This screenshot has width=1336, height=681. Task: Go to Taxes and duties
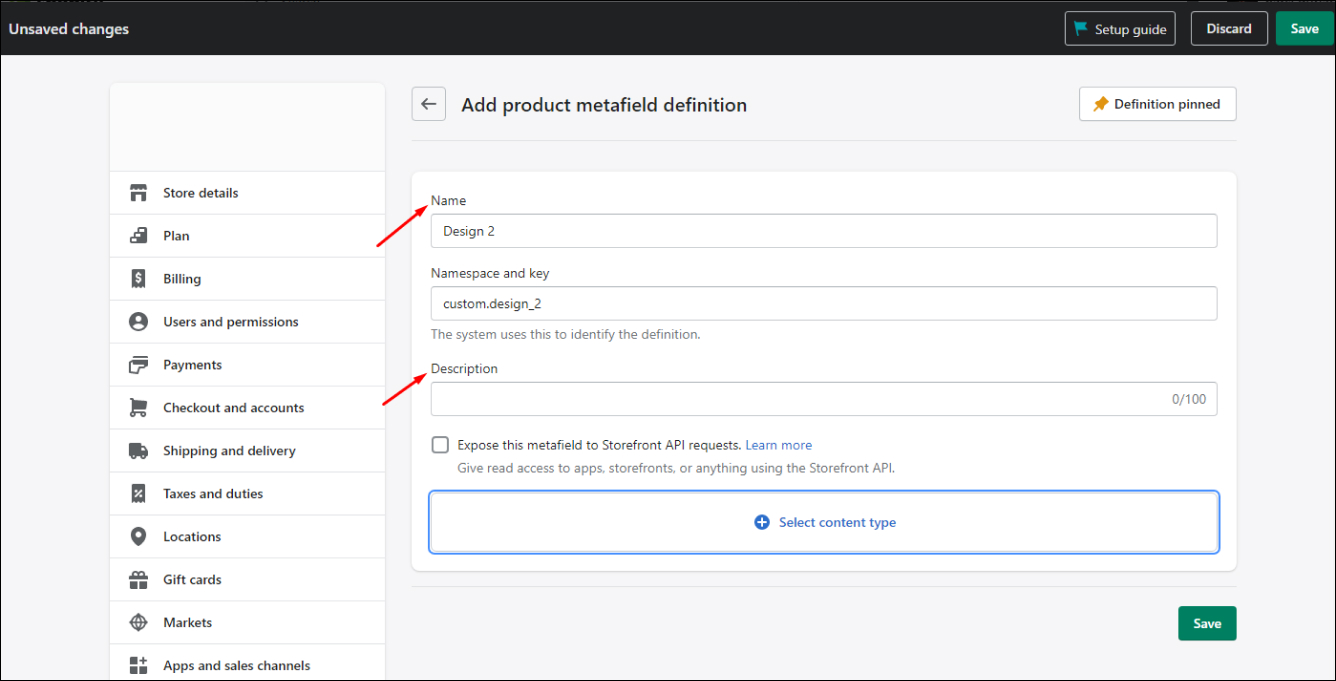tap(247, 494)
